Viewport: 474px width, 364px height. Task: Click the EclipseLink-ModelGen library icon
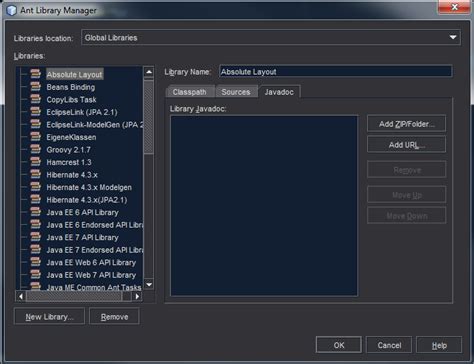35,124
